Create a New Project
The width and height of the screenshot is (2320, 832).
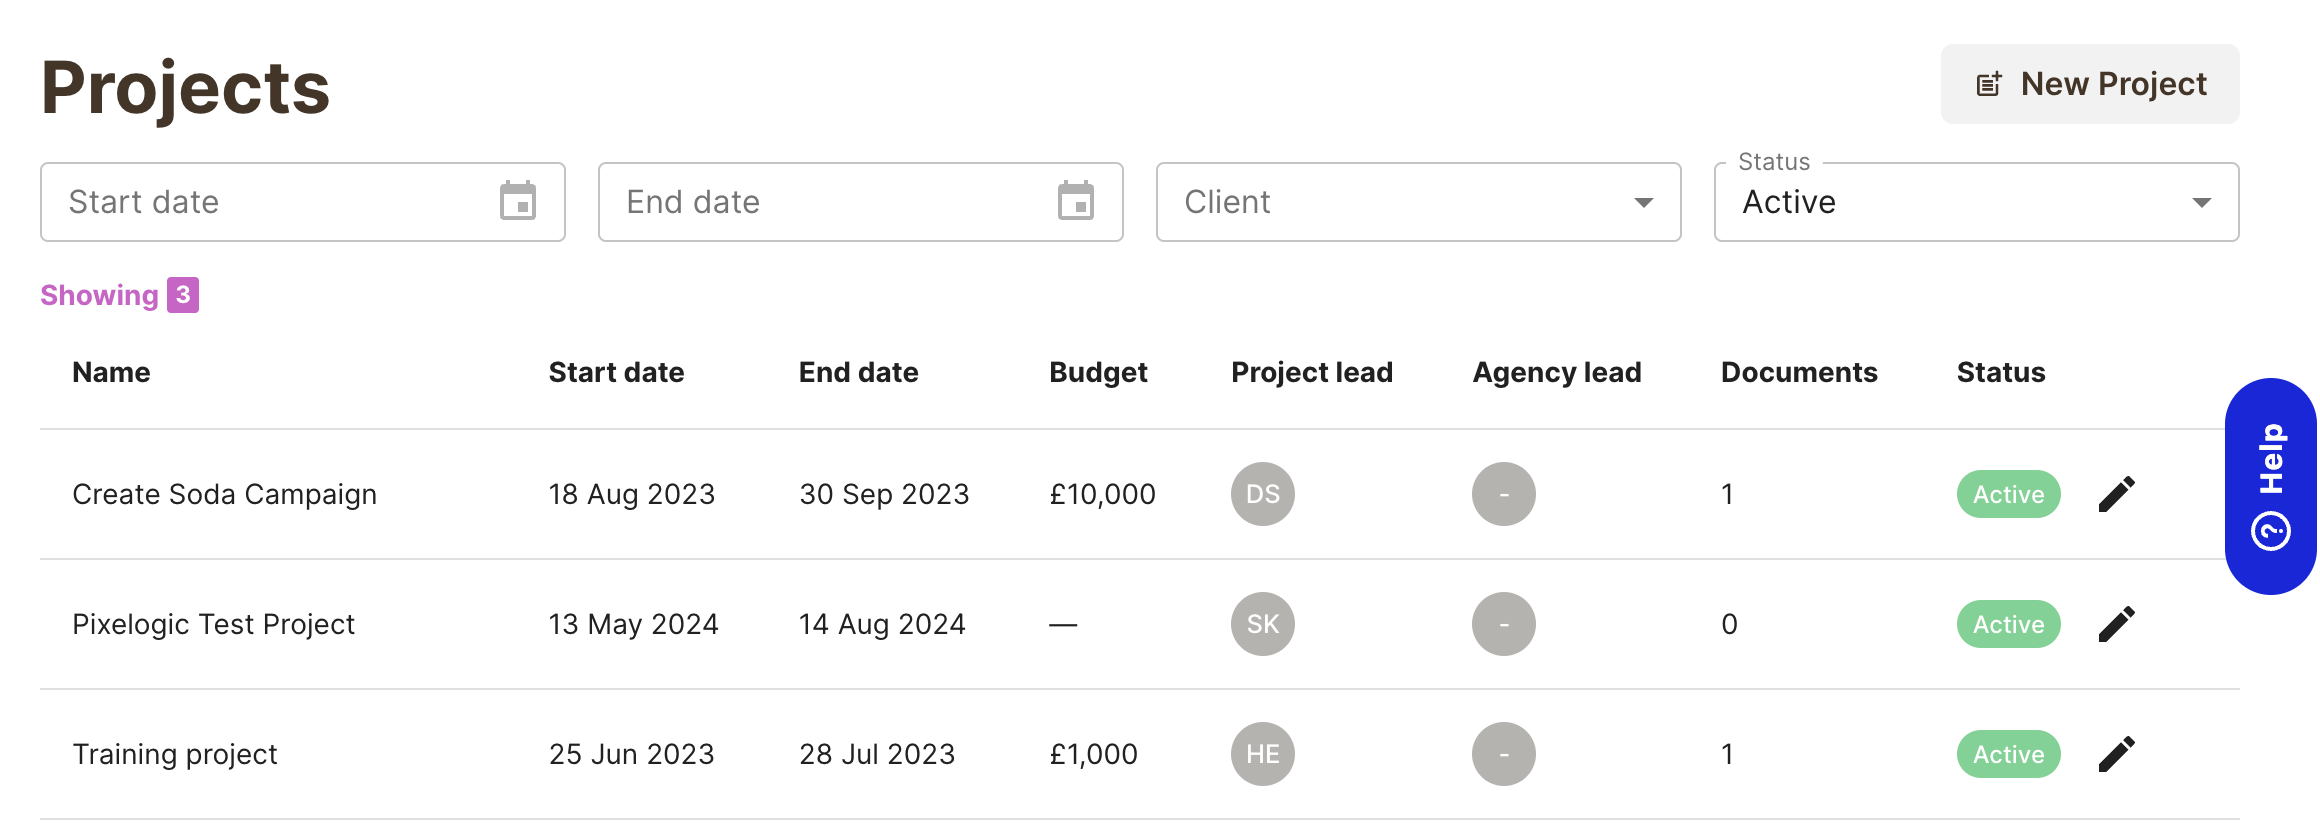click(2090, 84)
